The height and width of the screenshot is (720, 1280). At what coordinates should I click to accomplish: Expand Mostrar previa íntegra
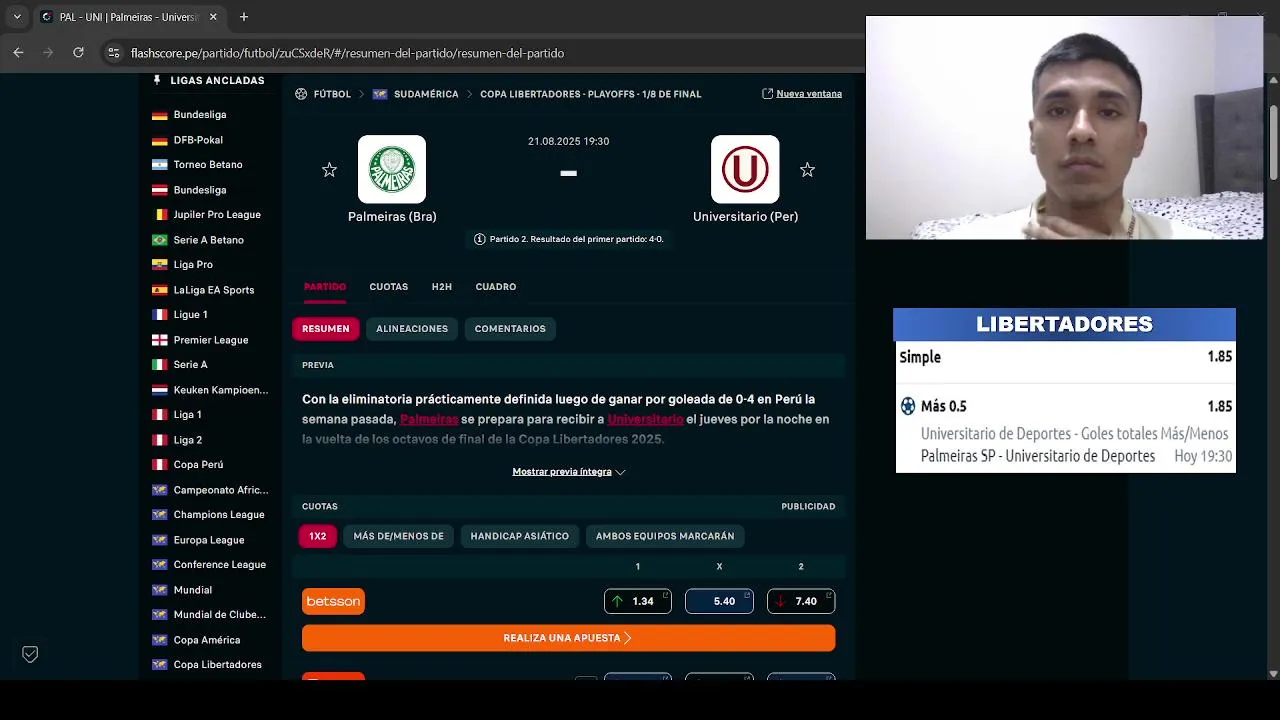pos(569,472)
